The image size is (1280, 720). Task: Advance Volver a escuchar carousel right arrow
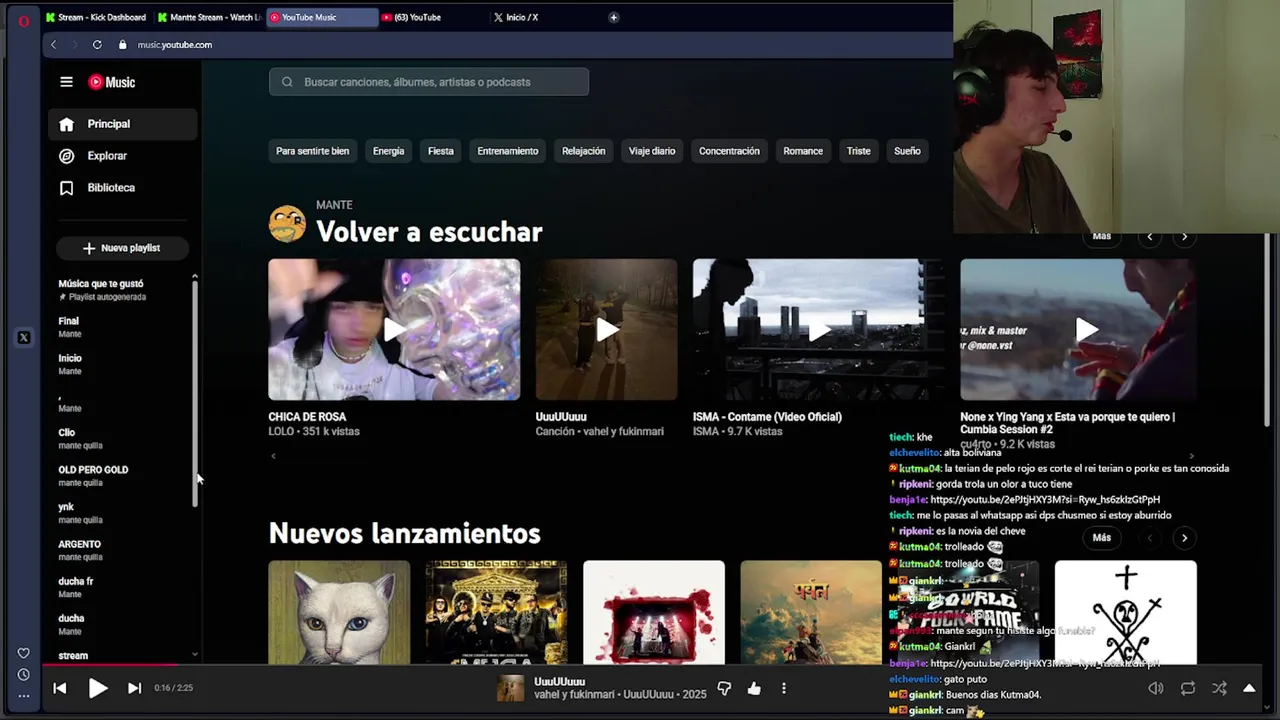click(x=1184, y=237)
